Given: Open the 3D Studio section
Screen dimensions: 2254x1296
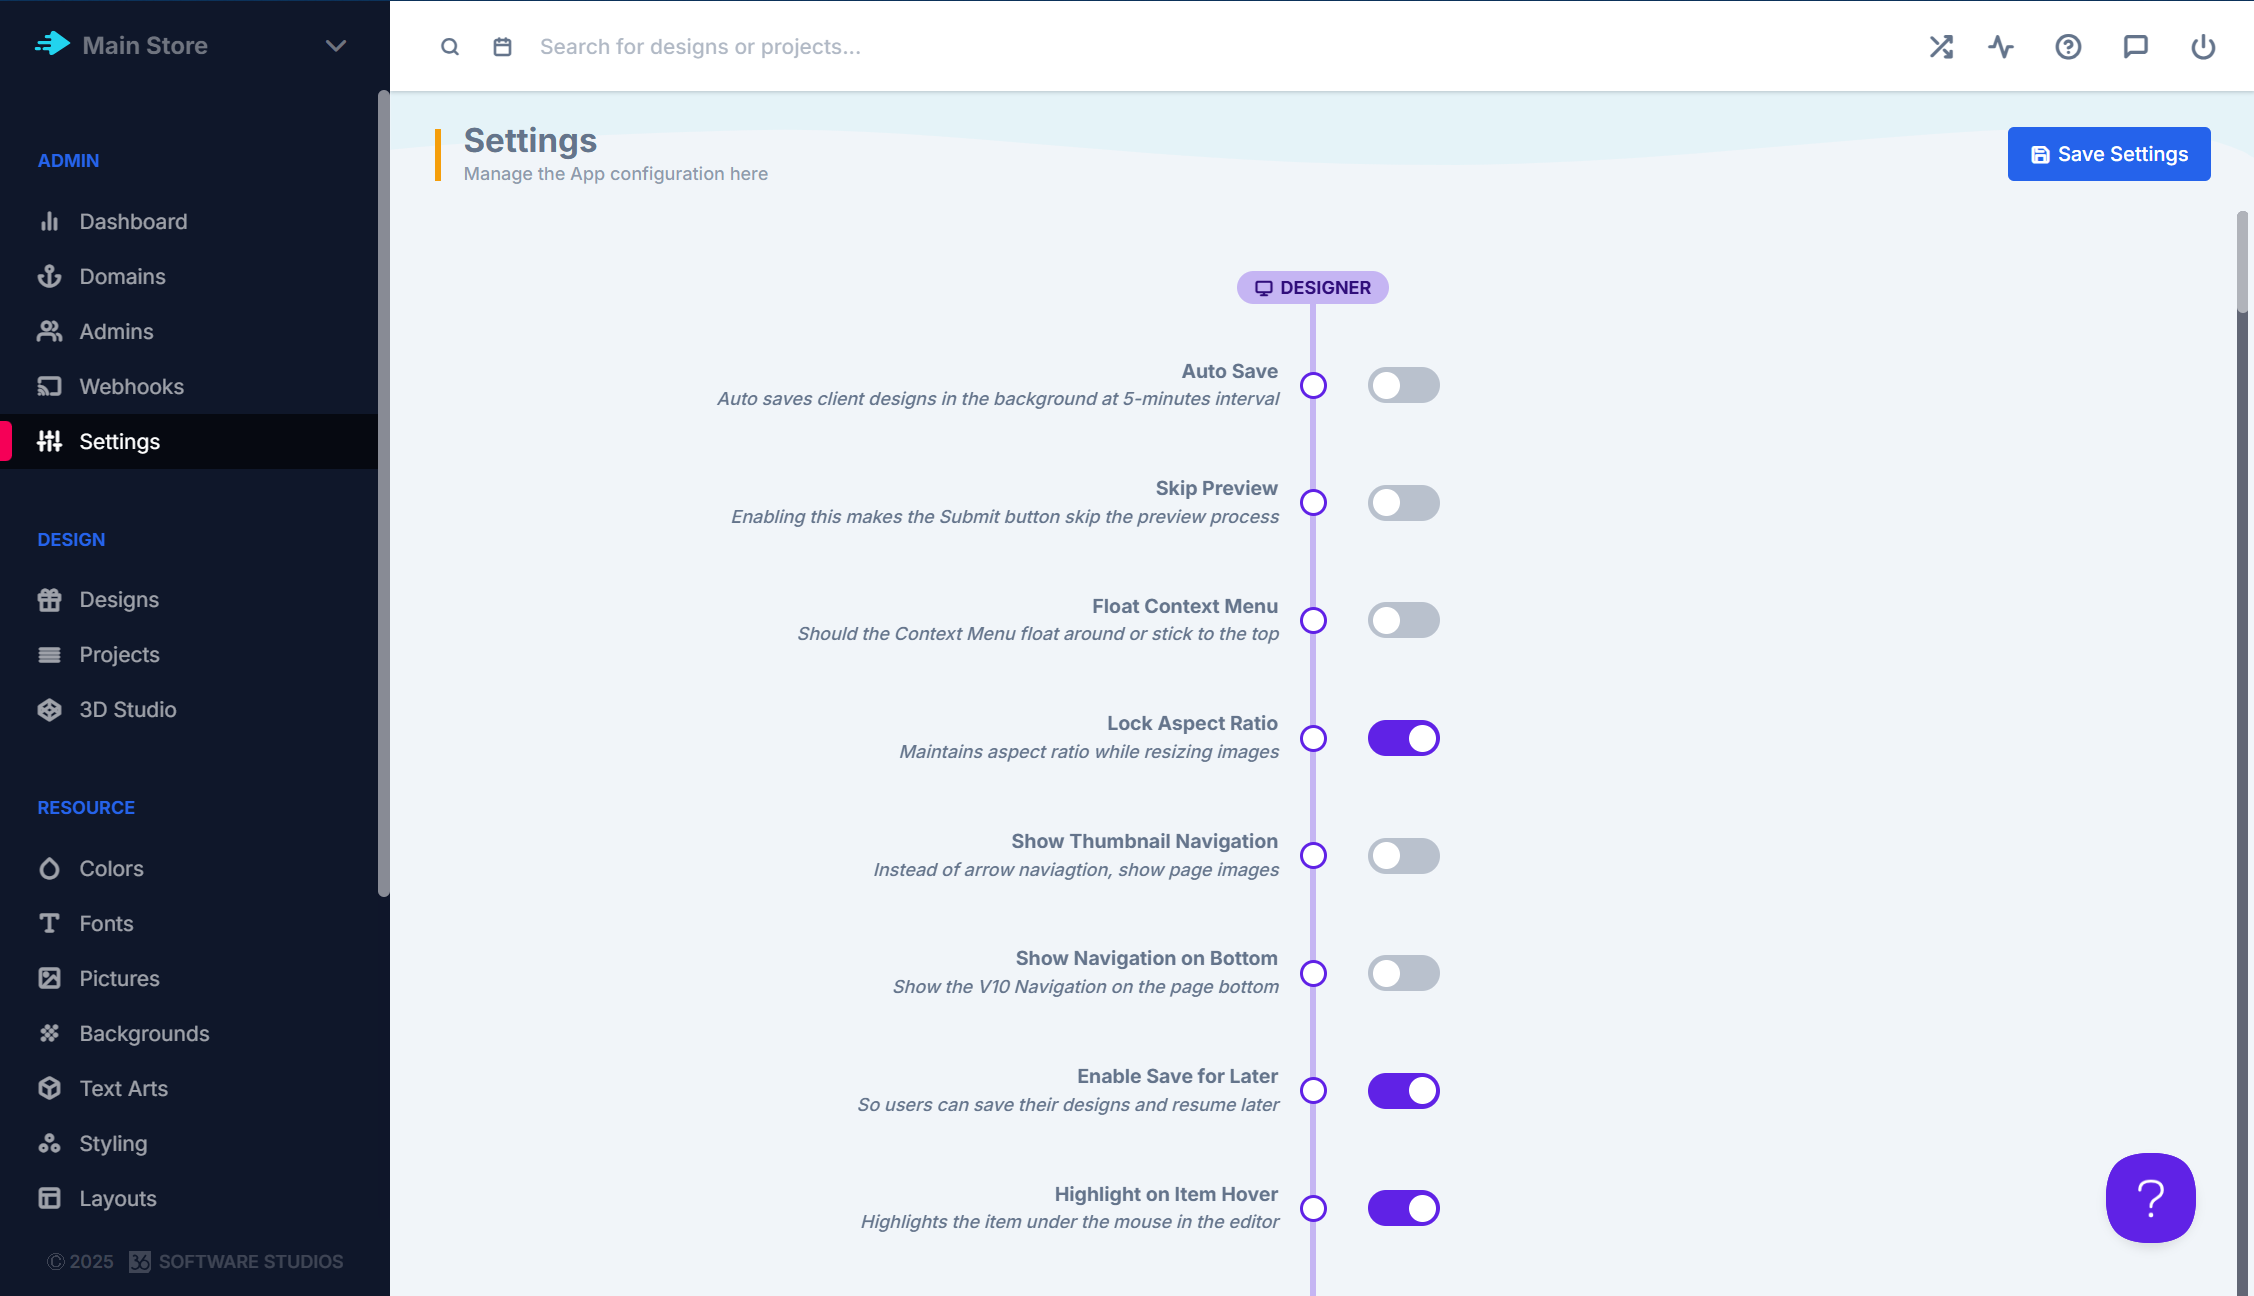Looking at the screenshot, I should point(189,709).
